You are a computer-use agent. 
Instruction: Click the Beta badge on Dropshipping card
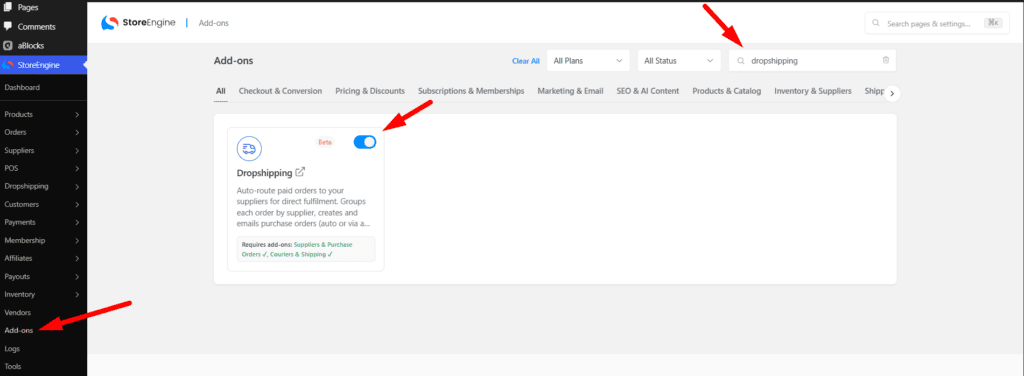325,142
